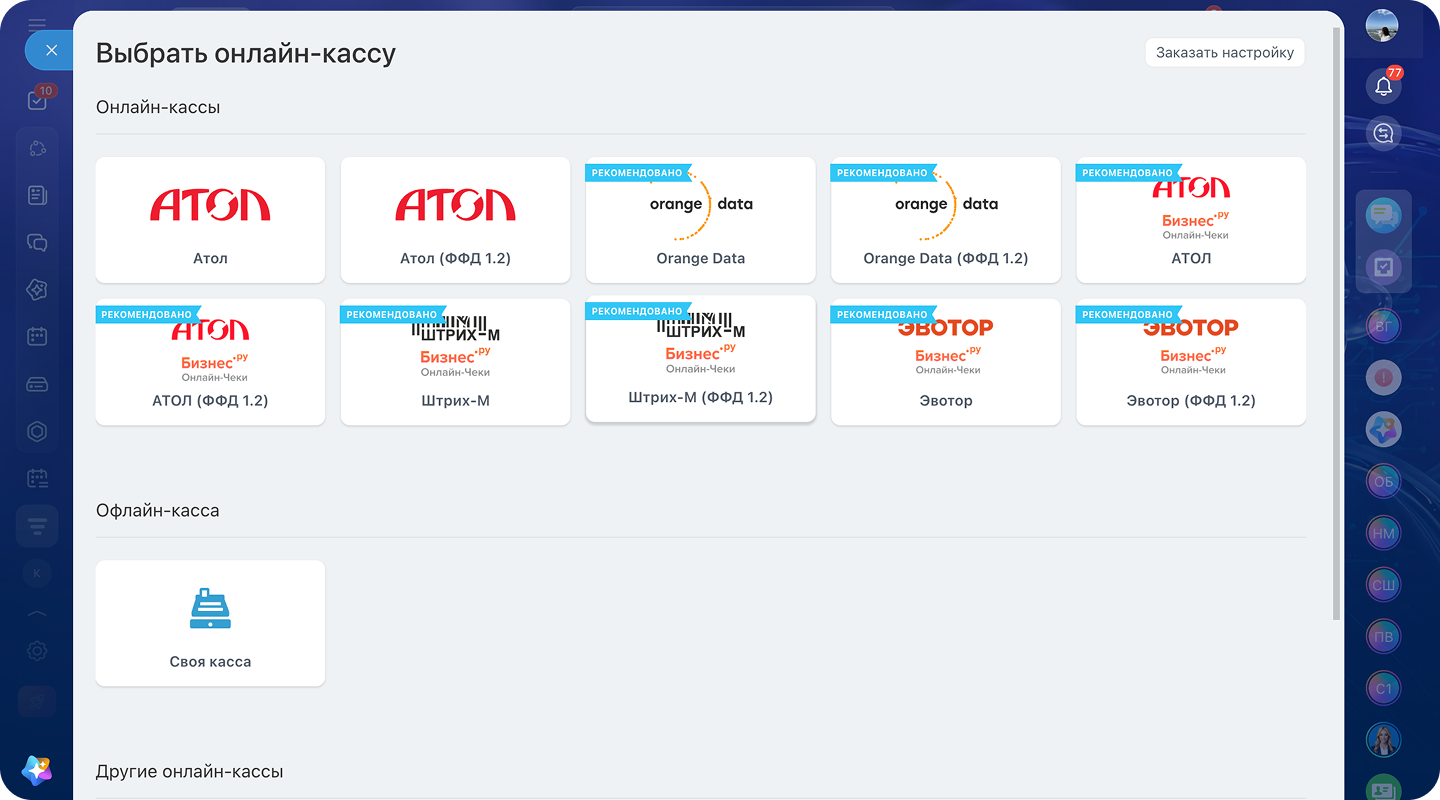Open the news feed icon in left sidebar
Viewport: 1440px width, 800px height.
coord(38,195)
